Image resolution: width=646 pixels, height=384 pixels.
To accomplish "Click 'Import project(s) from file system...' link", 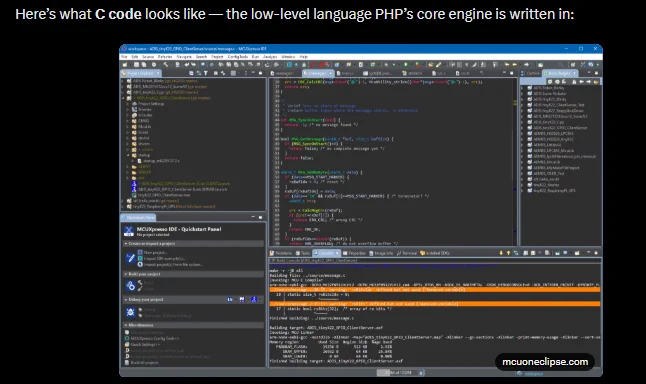I will pyautogui.click(x=173, y=265).
